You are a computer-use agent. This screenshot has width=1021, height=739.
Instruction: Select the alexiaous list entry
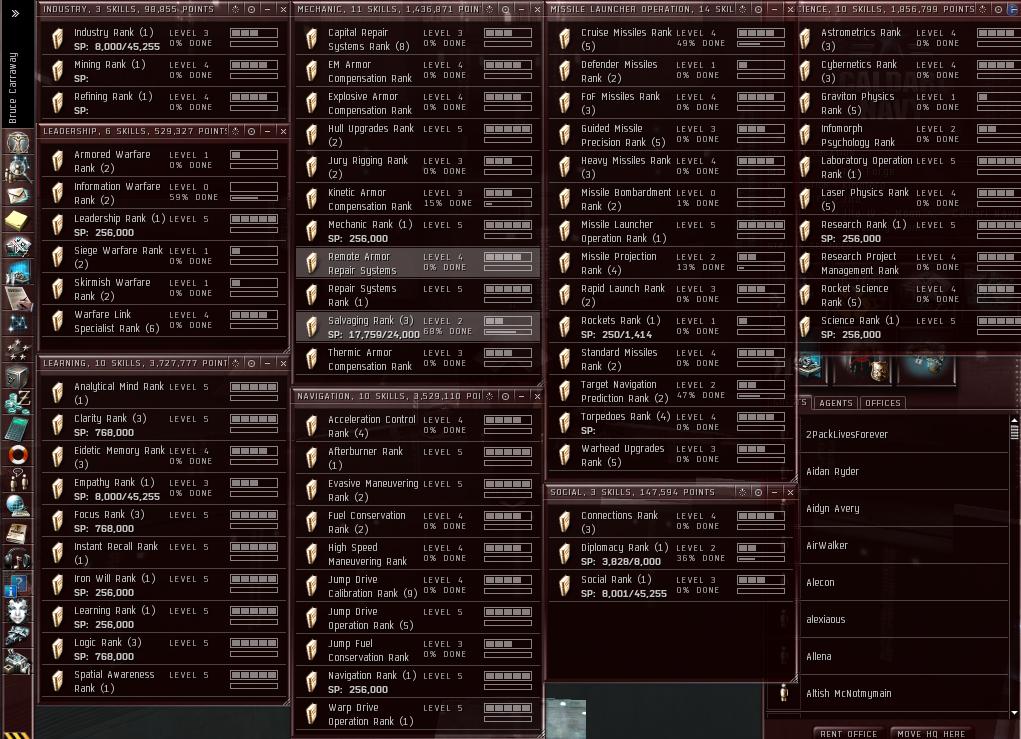(x=904, y=619)
